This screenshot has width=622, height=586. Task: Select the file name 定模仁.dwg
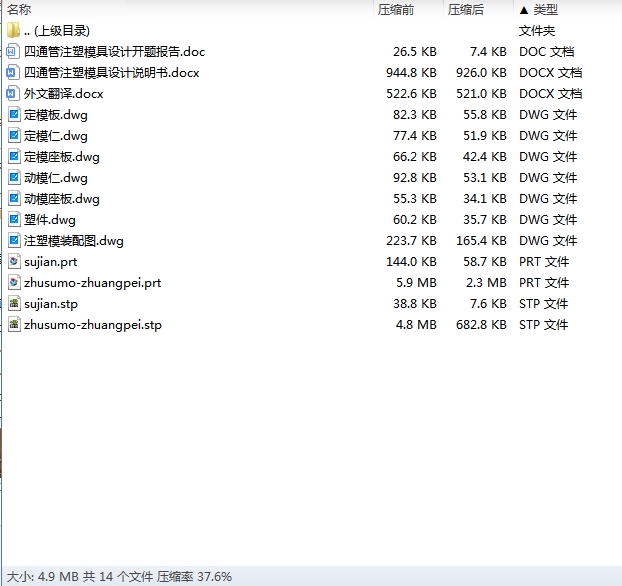point(56,136)
